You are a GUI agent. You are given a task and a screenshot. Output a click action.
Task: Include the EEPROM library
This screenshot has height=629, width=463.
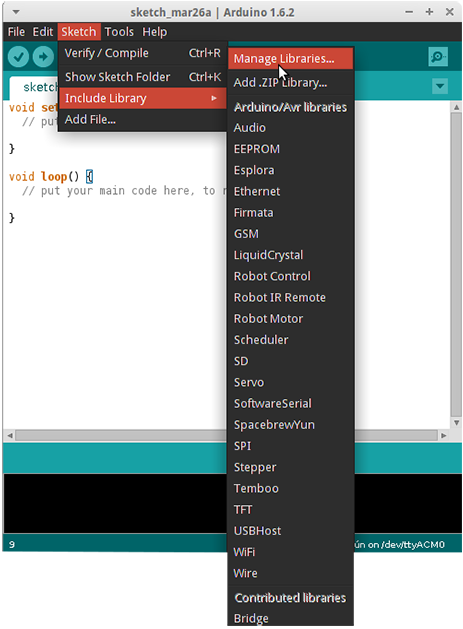point(290,149)
